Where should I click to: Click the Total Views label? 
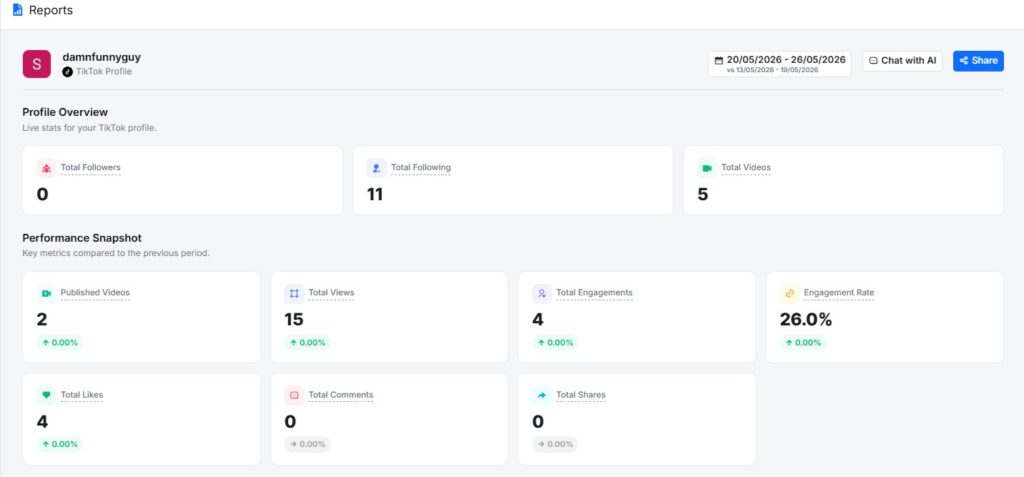click(331, 293)
